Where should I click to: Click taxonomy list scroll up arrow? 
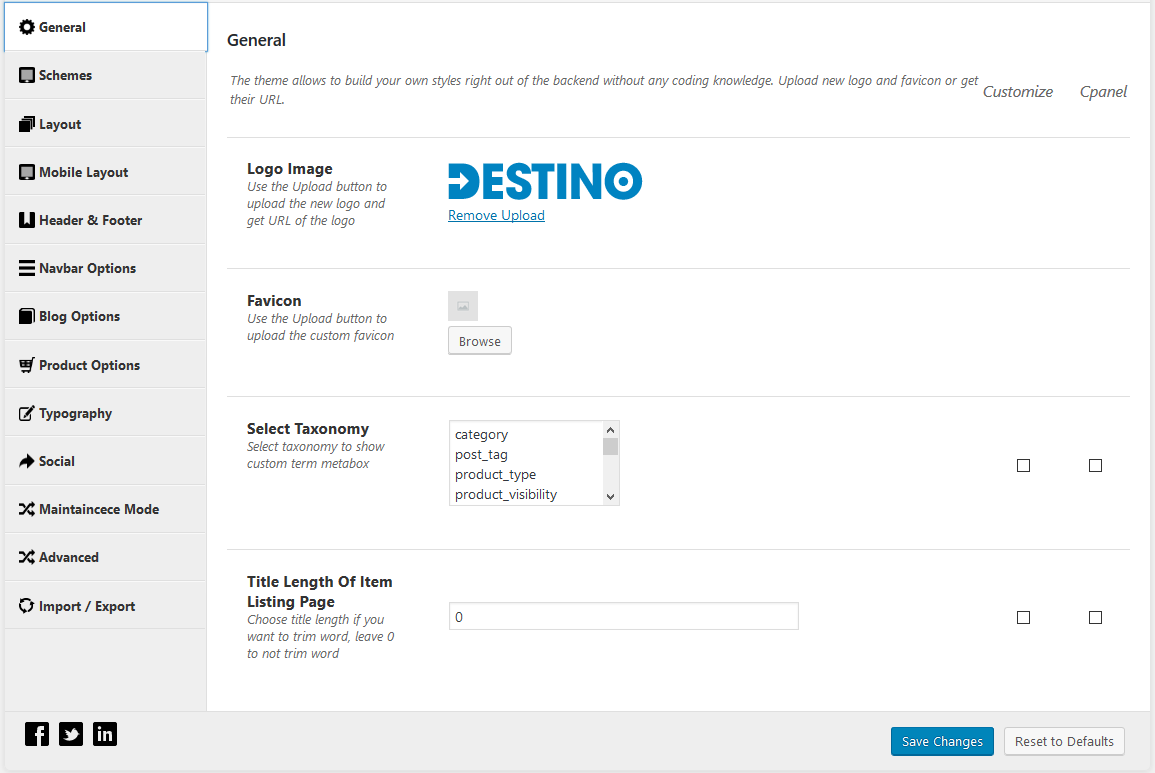click(x=610, y=430)
